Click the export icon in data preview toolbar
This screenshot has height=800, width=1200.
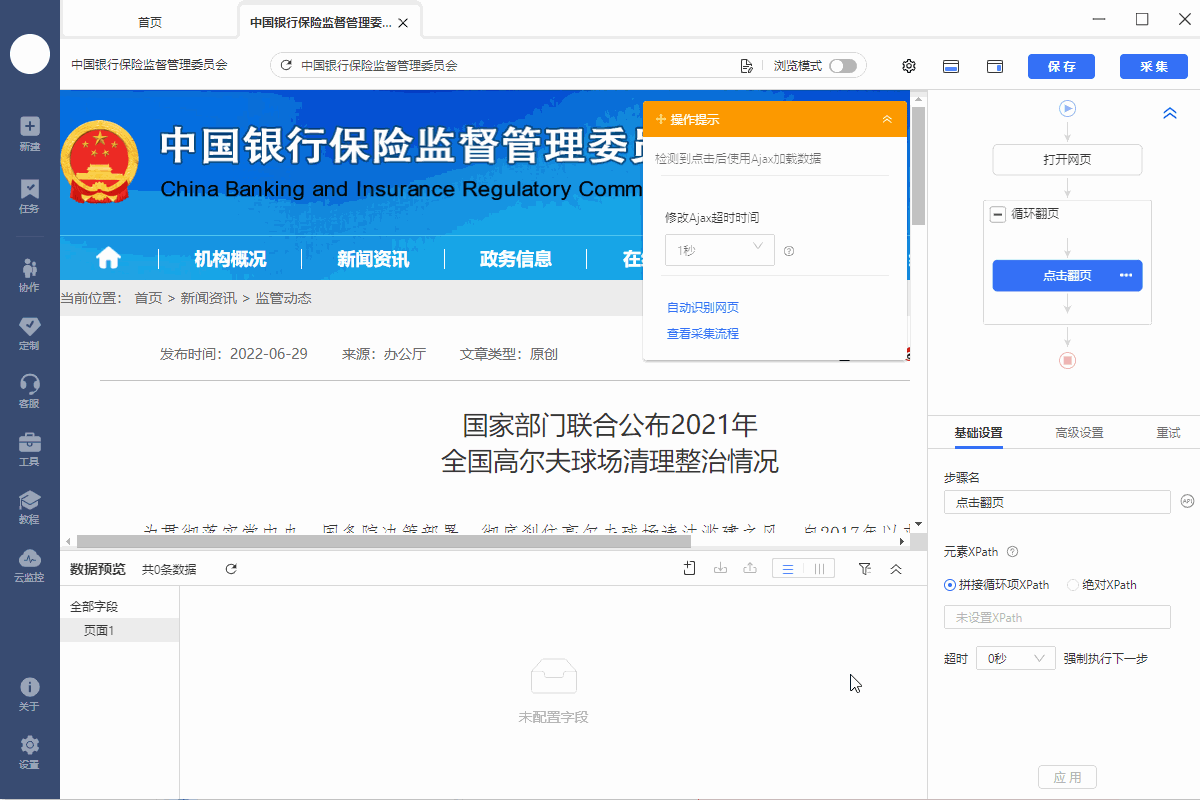pos(750,569)
